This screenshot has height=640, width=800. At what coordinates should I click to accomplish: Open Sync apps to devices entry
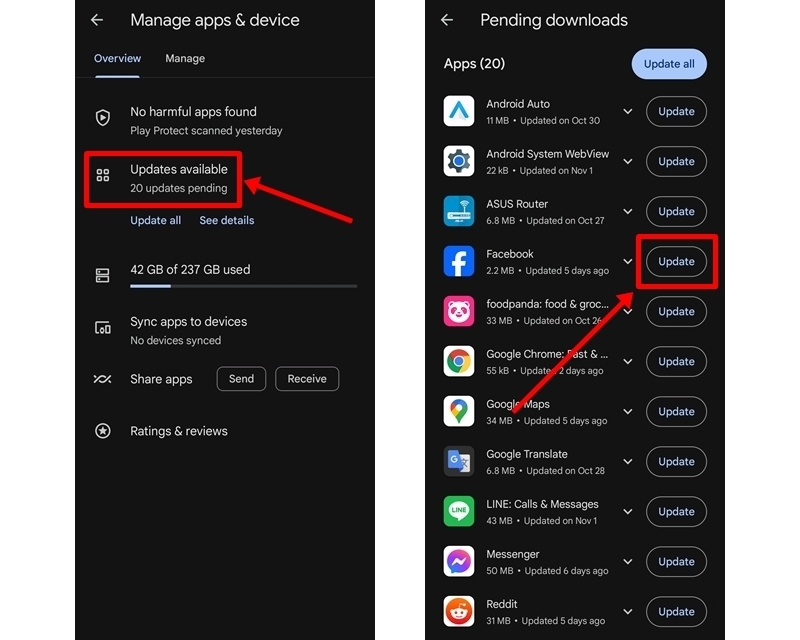[225, 330]
